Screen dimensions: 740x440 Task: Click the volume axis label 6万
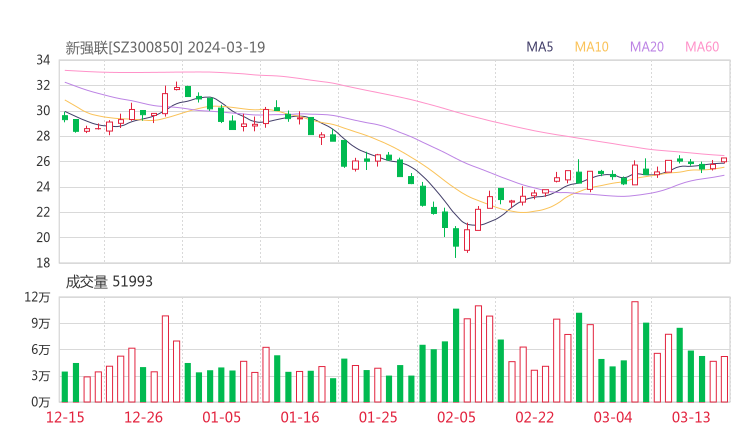pos(41,350)
